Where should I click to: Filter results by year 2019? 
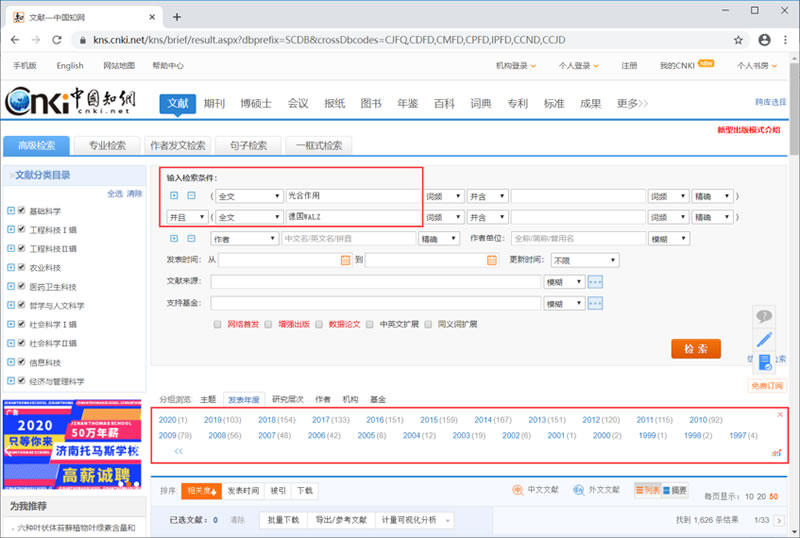click(223, 420)
